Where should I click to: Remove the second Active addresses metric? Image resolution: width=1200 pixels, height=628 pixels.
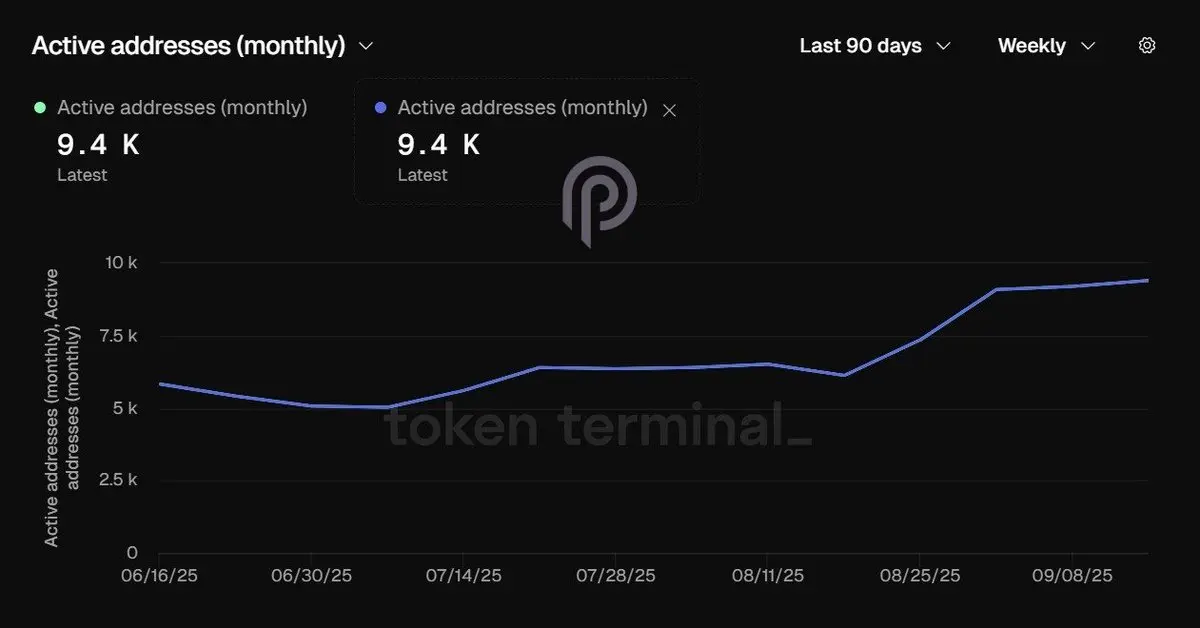coord(670,111)
